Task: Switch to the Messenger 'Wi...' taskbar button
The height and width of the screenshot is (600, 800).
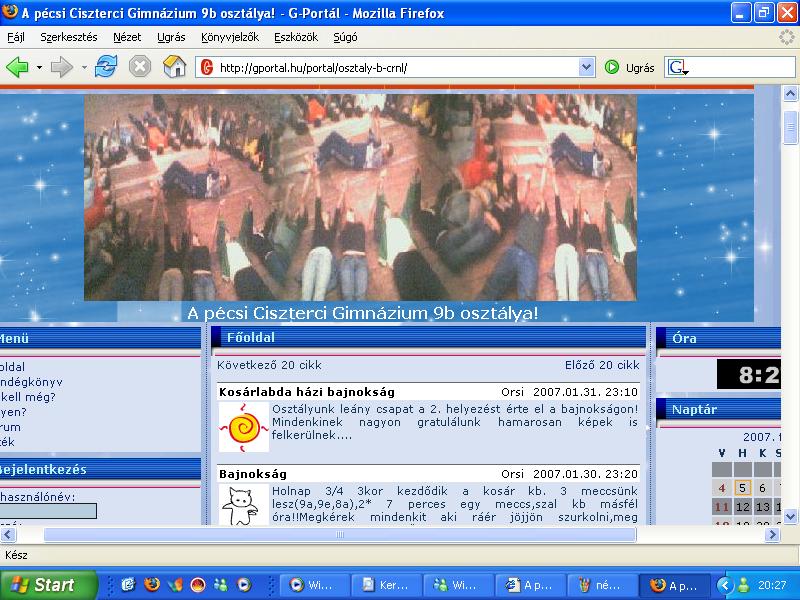Action: [x=457, y=585]
